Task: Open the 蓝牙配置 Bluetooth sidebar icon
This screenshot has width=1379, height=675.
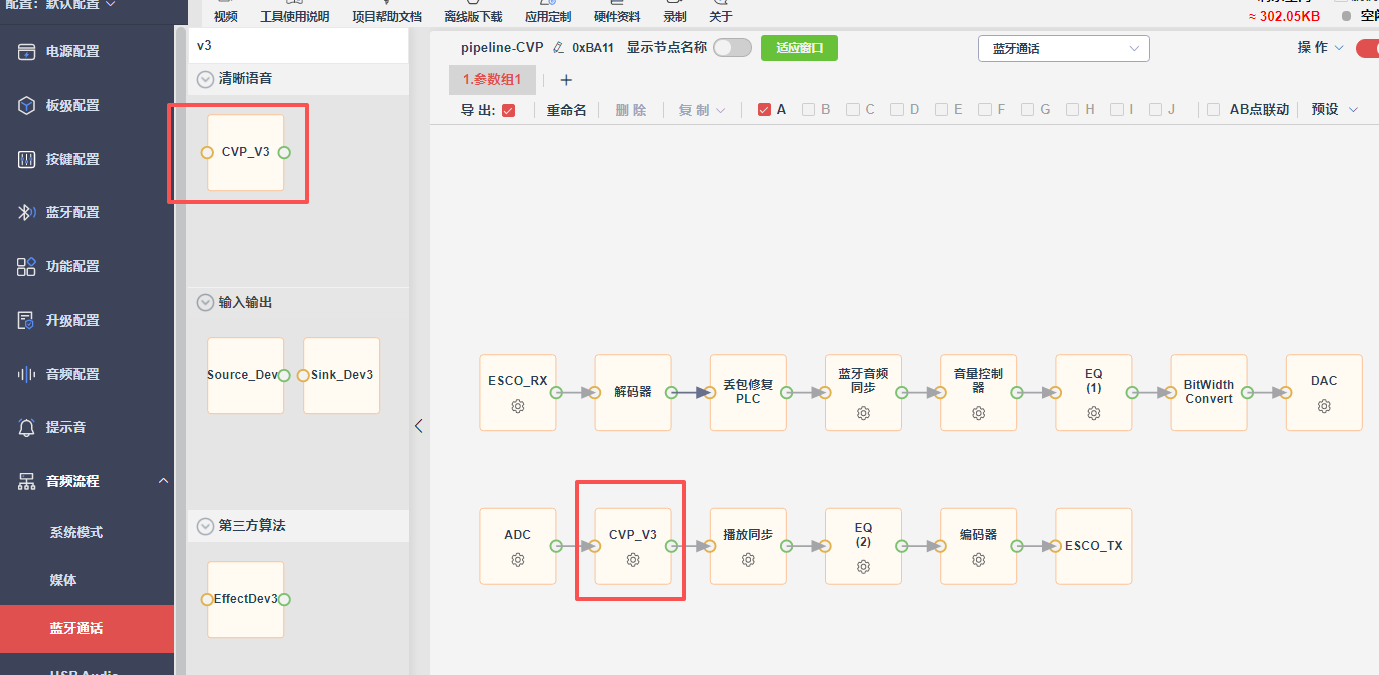Action: click(27, 212)
